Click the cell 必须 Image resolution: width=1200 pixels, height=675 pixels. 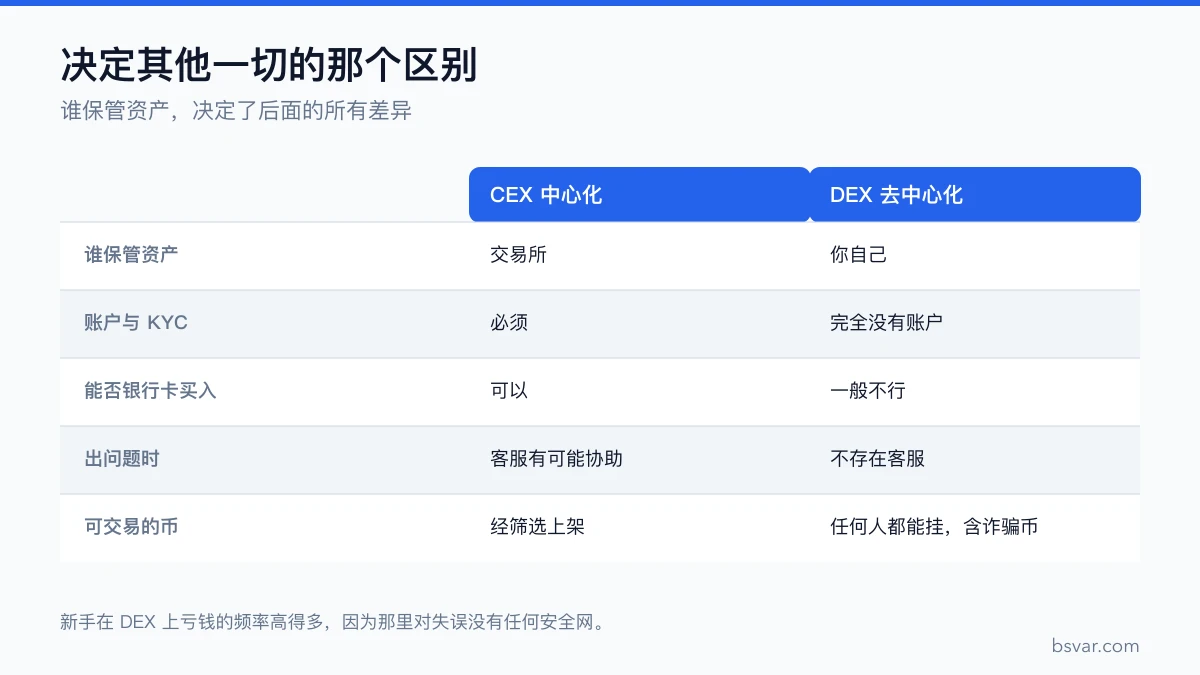coord(509,323)
